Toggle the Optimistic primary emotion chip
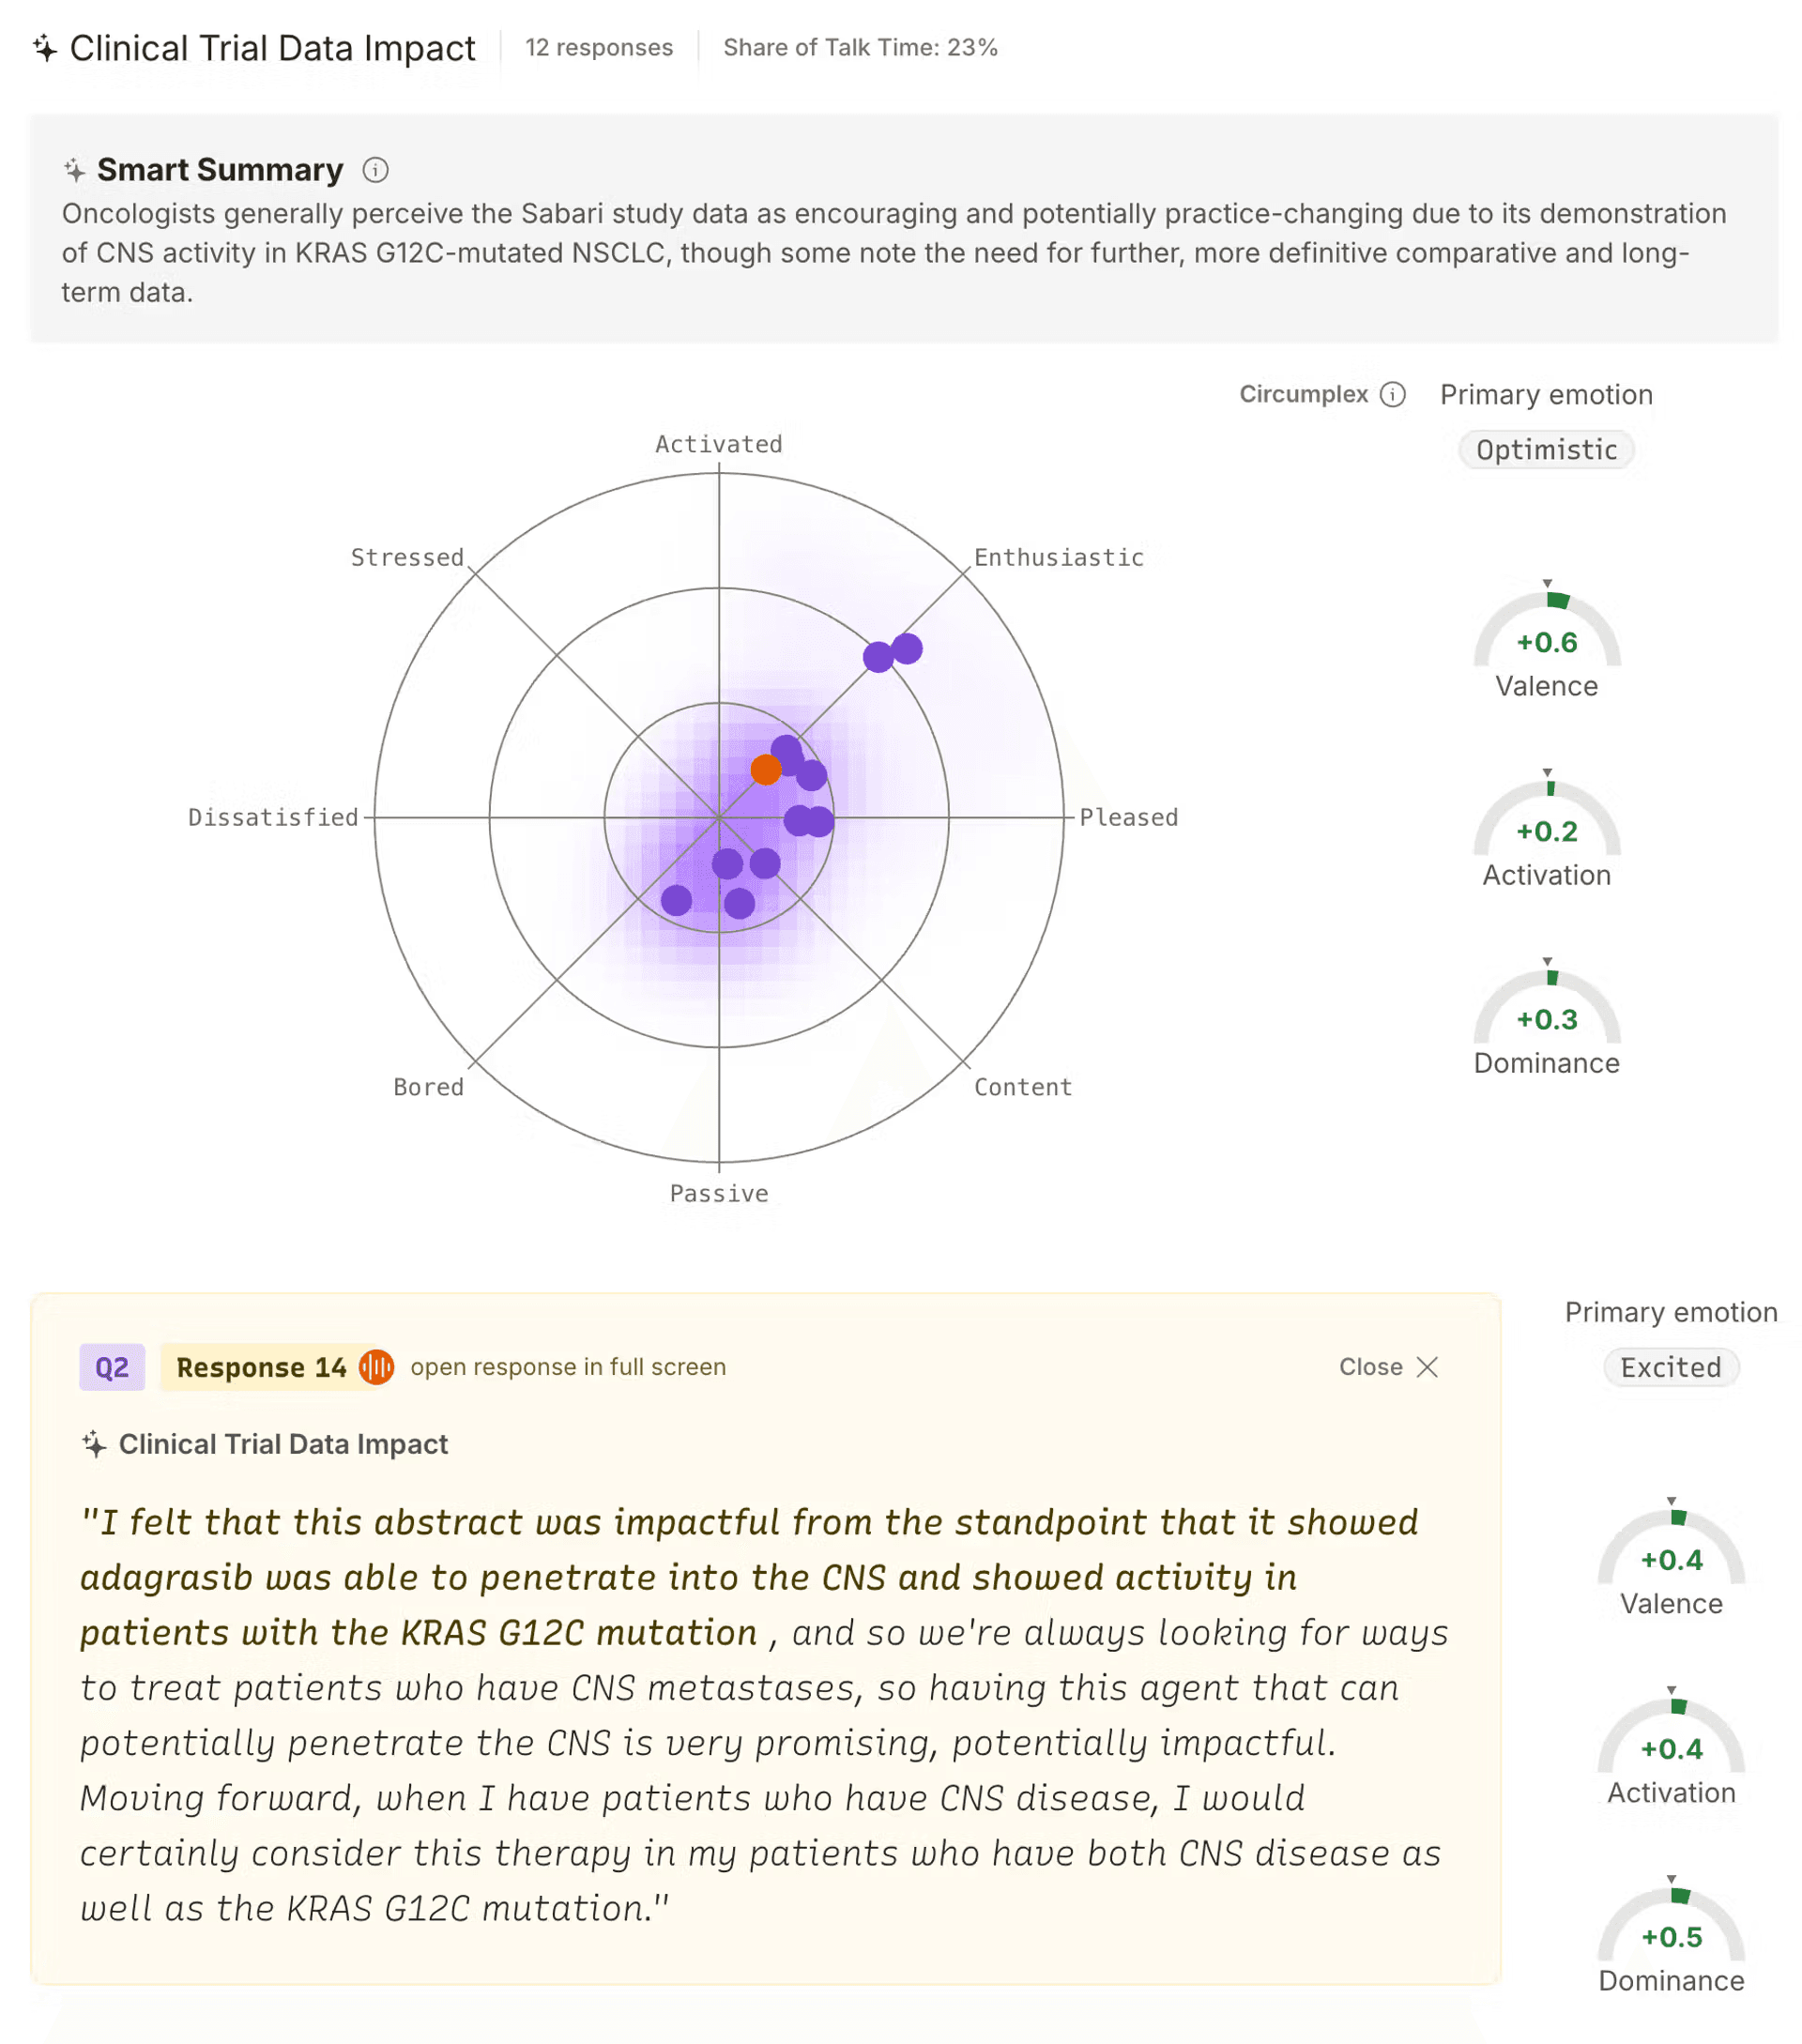Screen dimensions: 1802x2044 [x=1546, y=450]
